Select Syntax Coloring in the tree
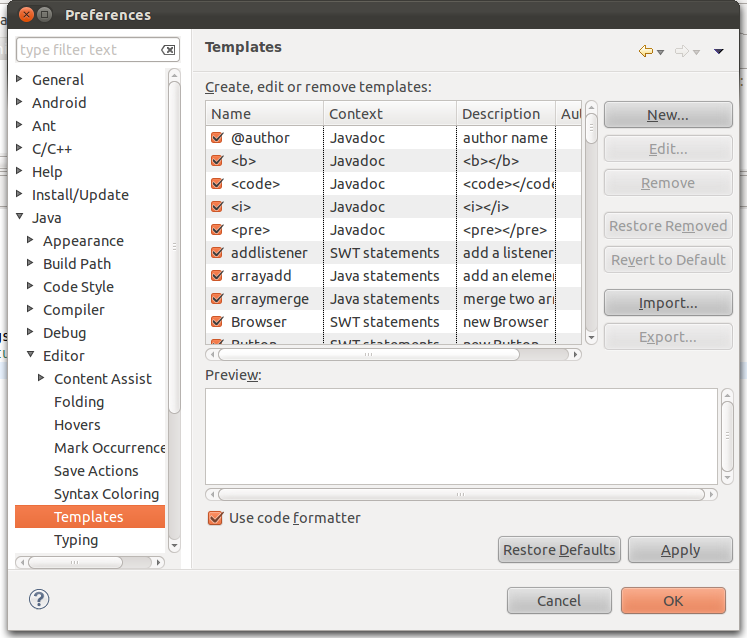The height and width of the screenshot is (638, 747). (106, 494)
